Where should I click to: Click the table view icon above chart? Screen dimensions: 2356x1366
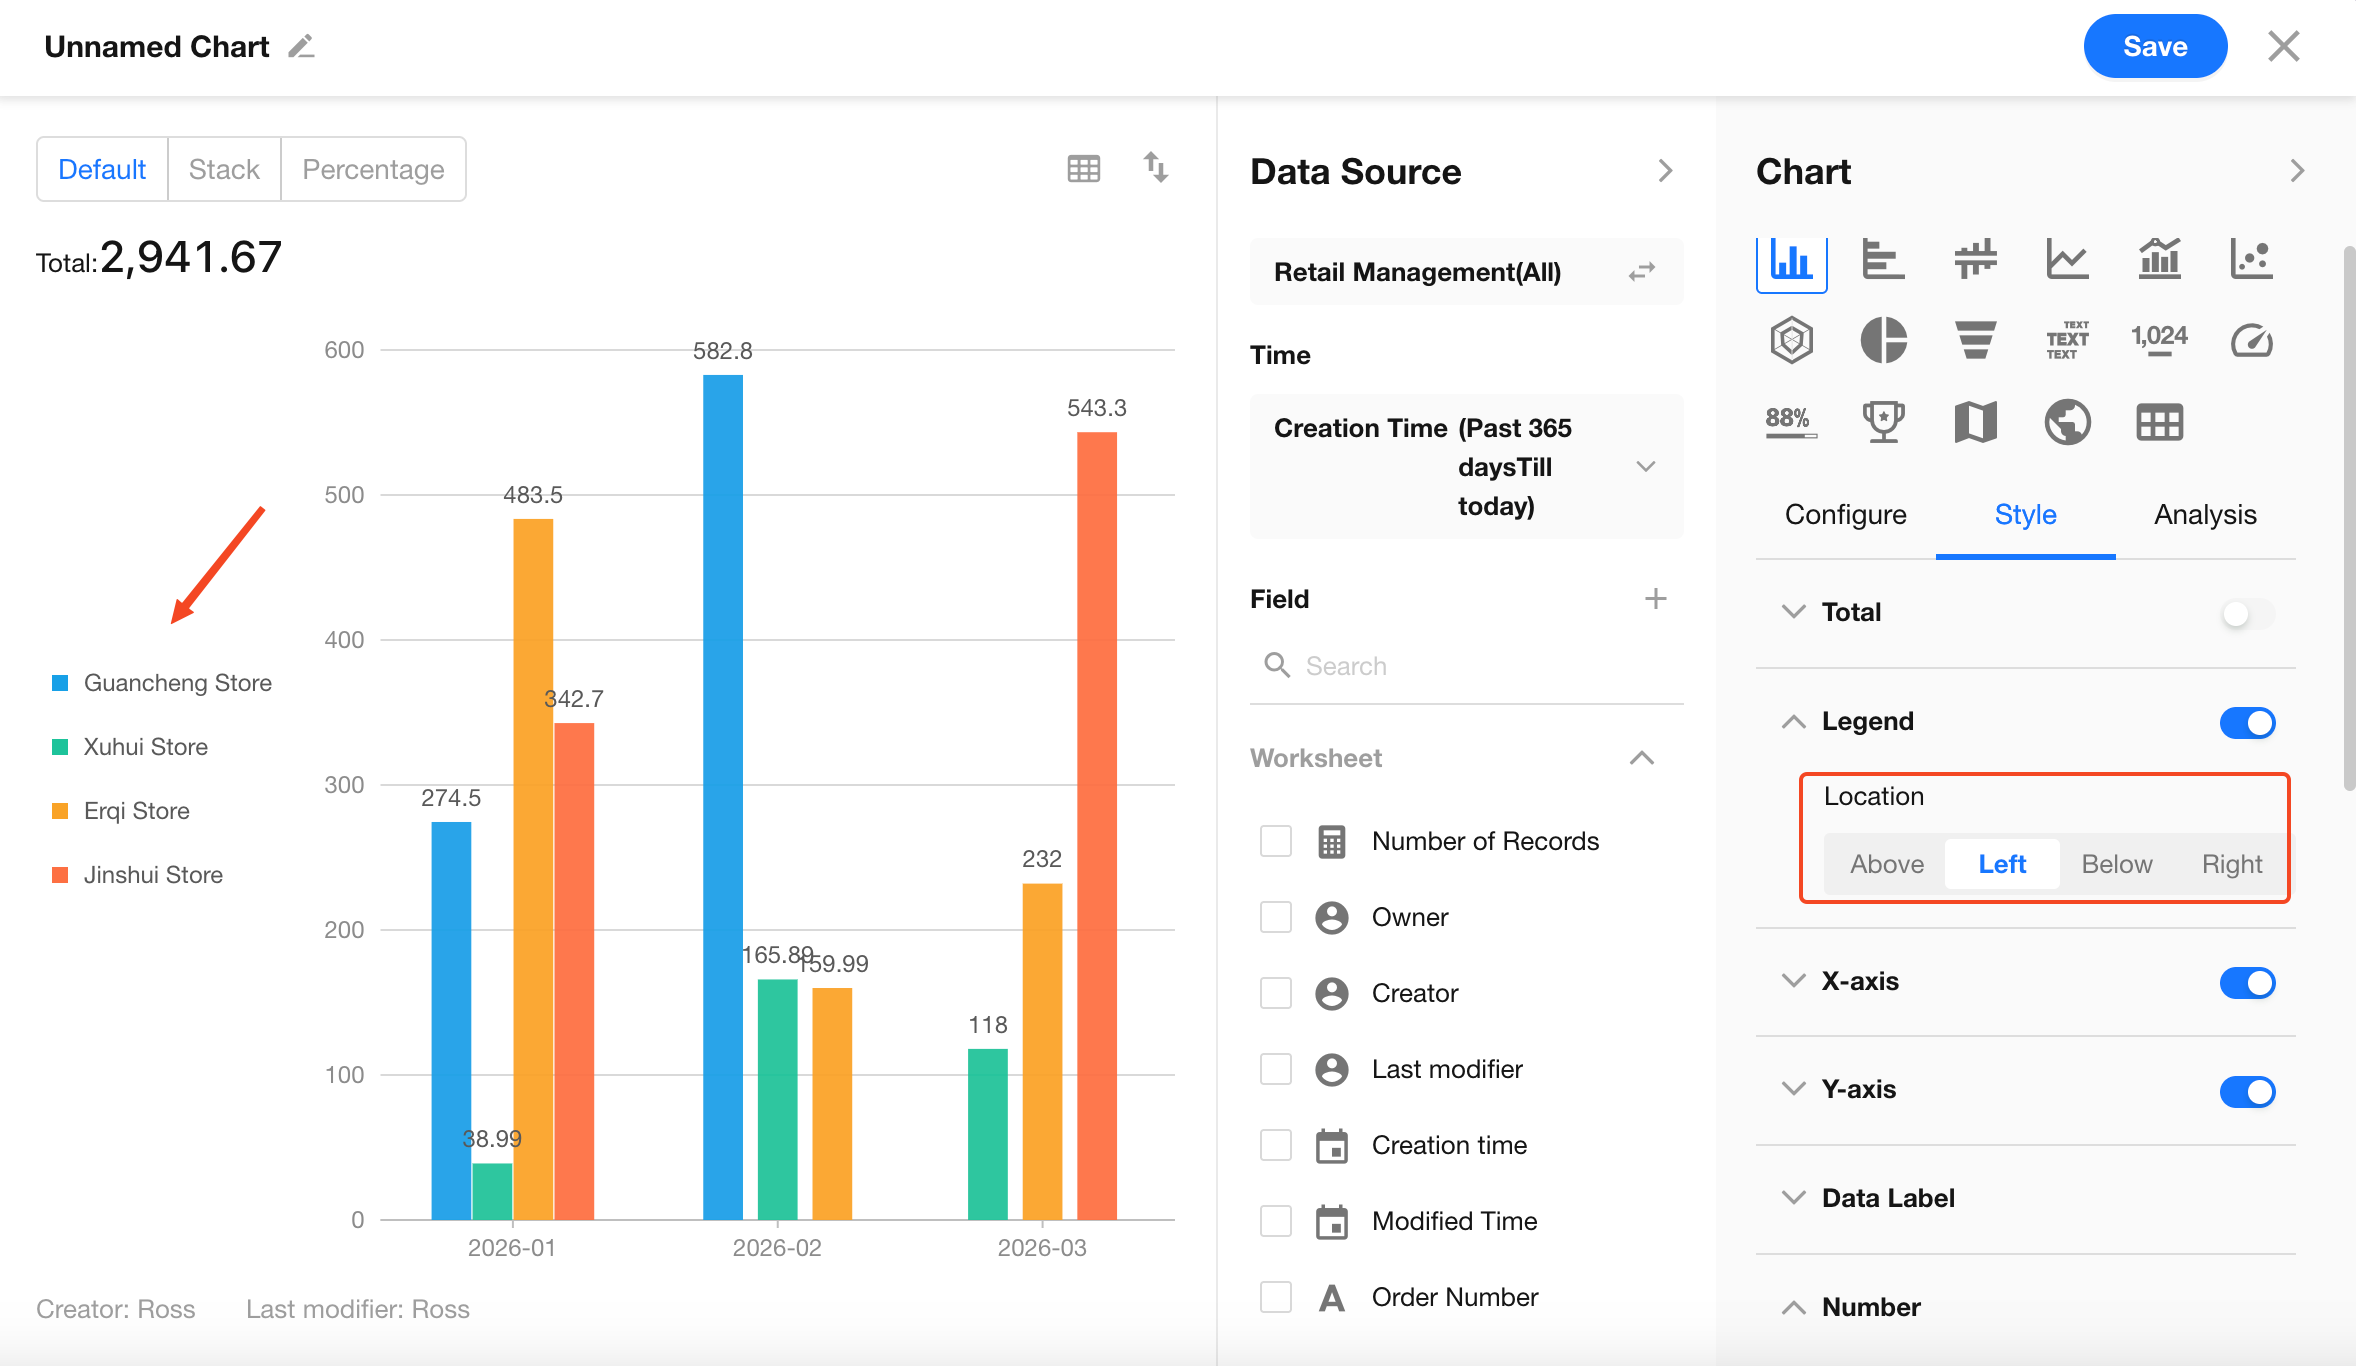pyautogui.click(x=1083, y=169)
